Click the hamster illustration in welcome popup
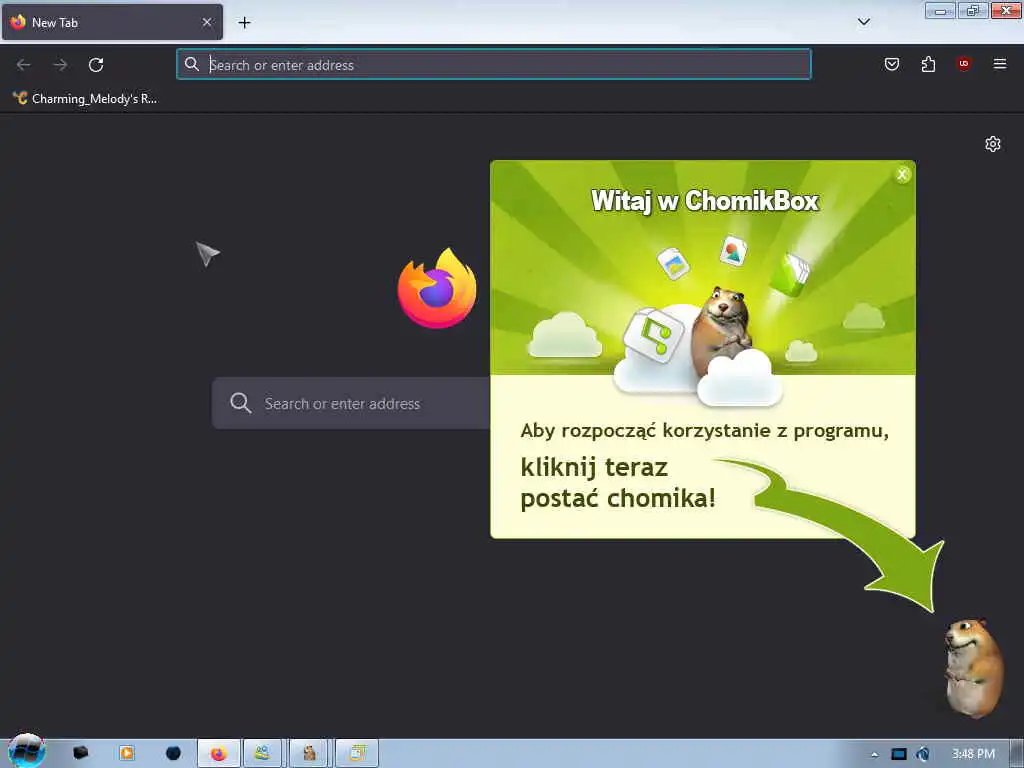Viewport: 1024px width, 768px height. (x=722, y=330)
